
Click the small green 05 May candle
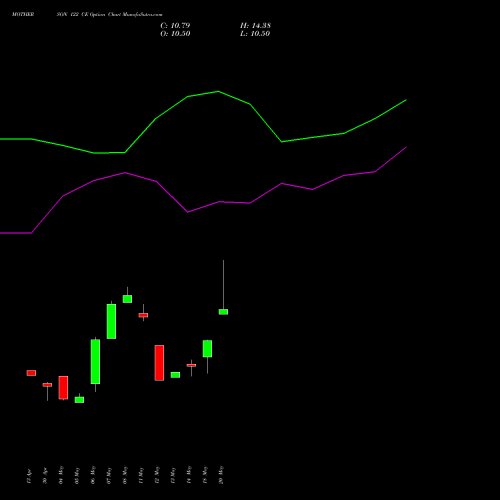tap(79, 400)
